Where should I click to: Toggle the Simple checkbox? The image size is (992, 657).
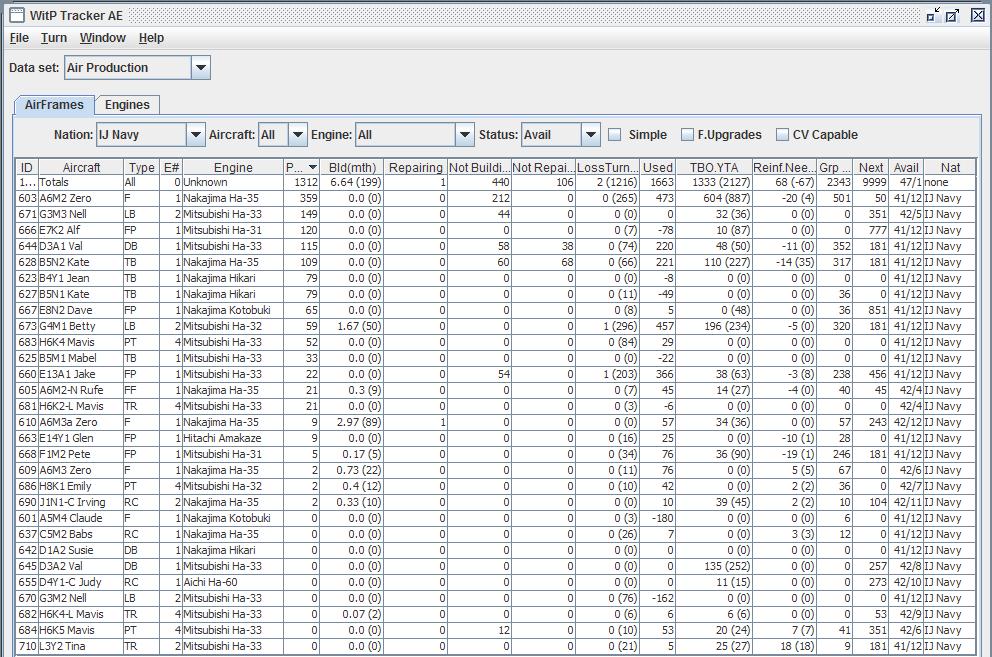pos(614,135)
